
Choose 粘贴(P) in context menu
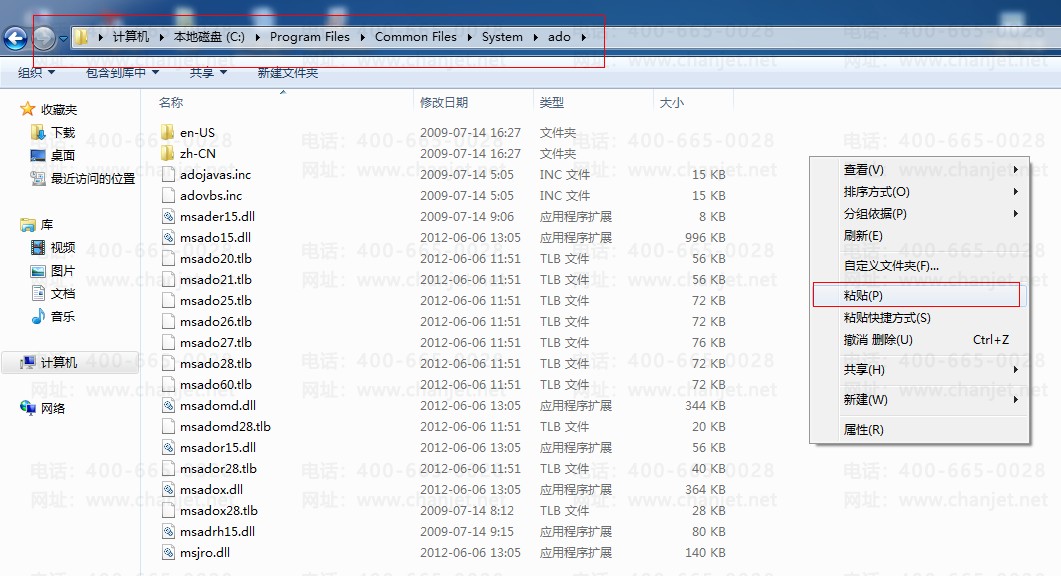pyautogui.click(x=920, y=295)
